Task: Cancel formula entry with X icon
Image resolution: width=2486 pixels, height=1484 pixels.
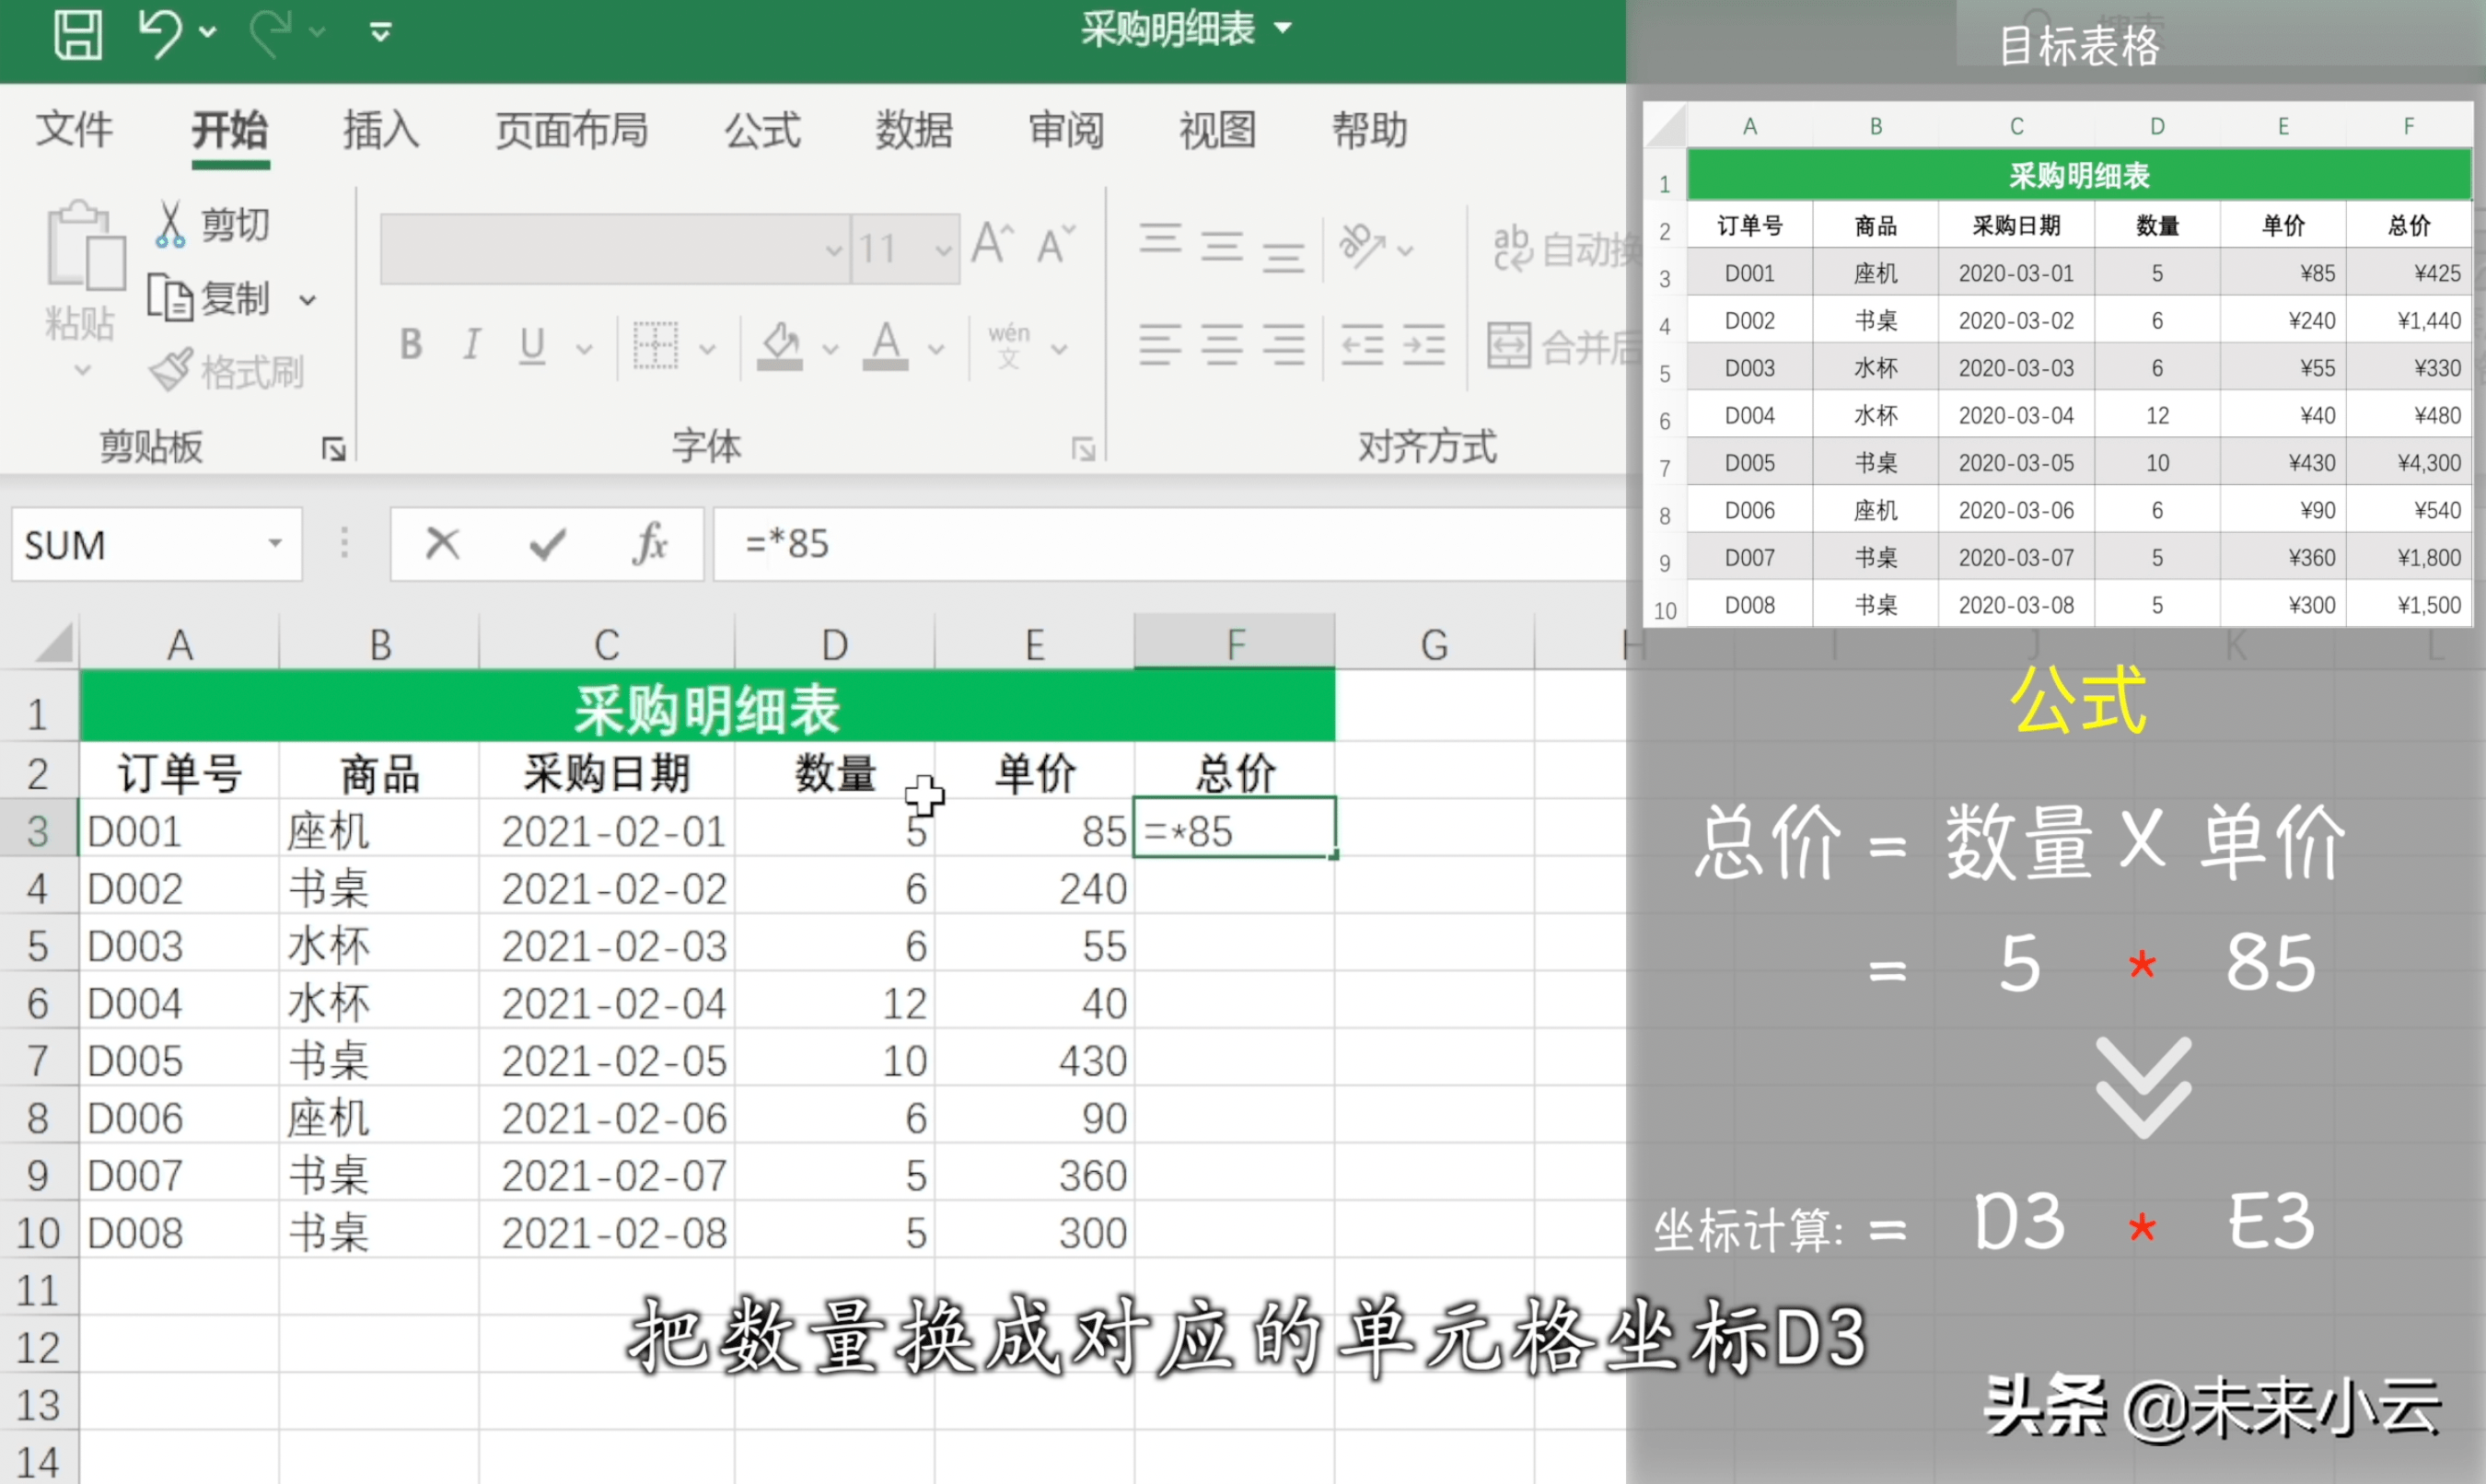Action: [442, 545]
